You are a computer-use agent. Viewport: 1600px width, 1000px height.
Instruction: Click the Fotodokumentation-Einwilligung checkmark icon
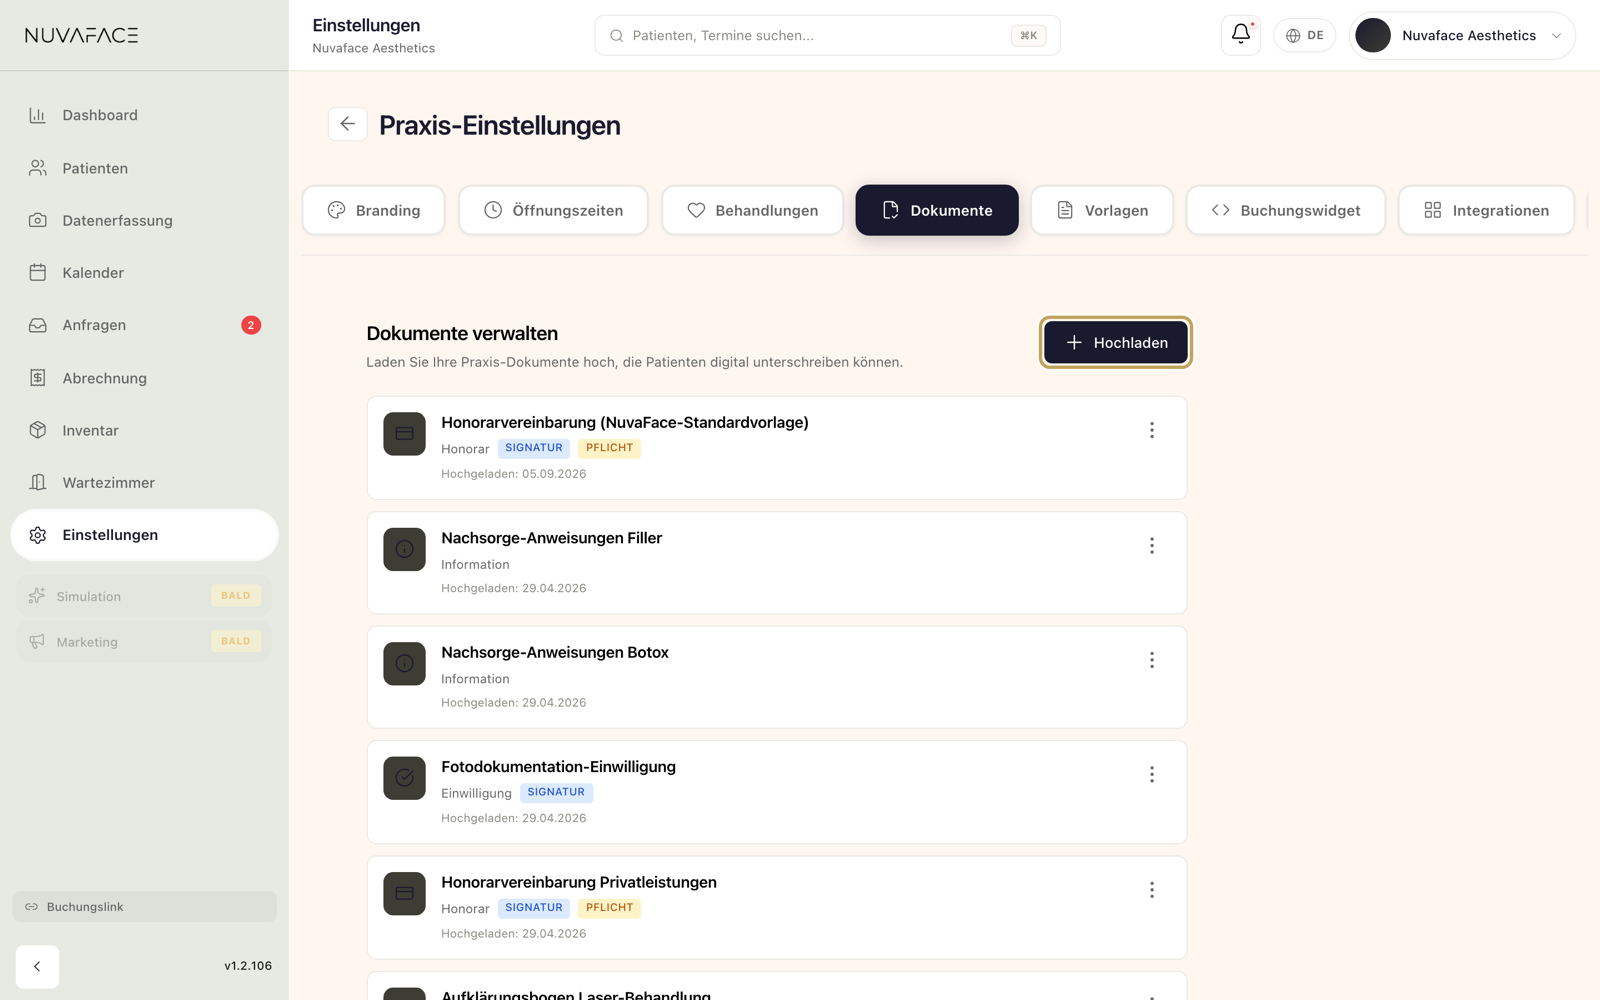404,778
